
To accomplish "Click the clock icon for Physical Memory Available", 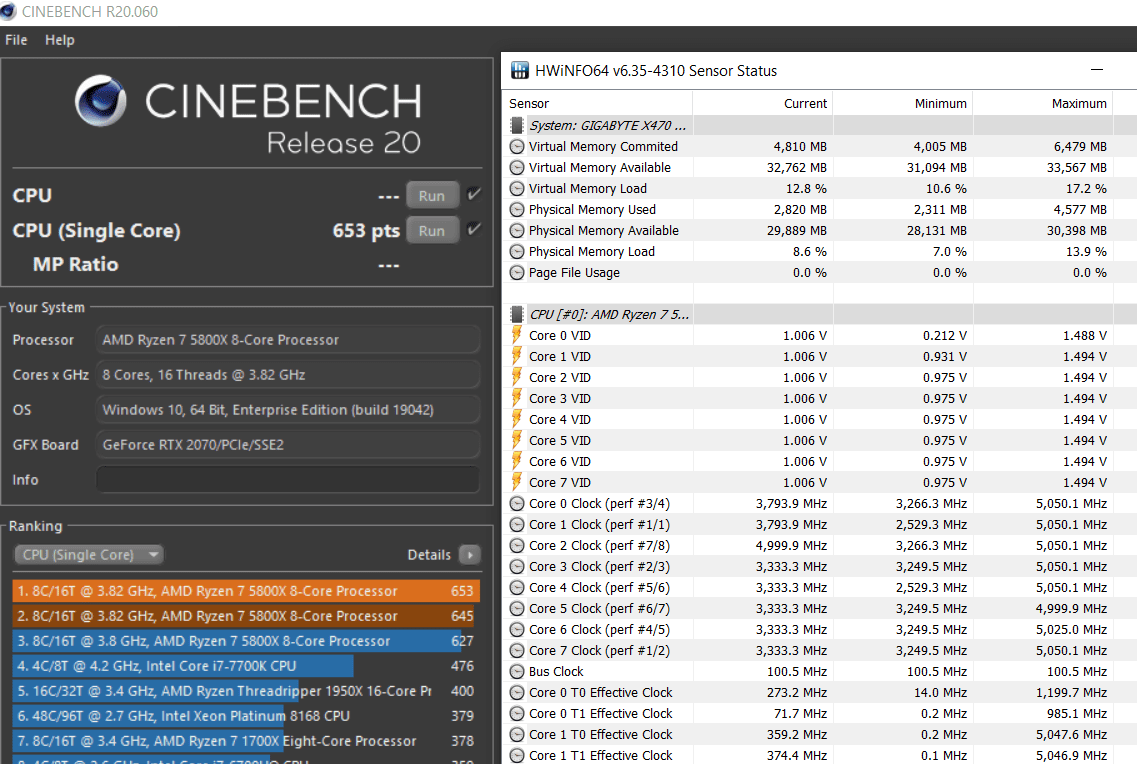I will (517, 231).
